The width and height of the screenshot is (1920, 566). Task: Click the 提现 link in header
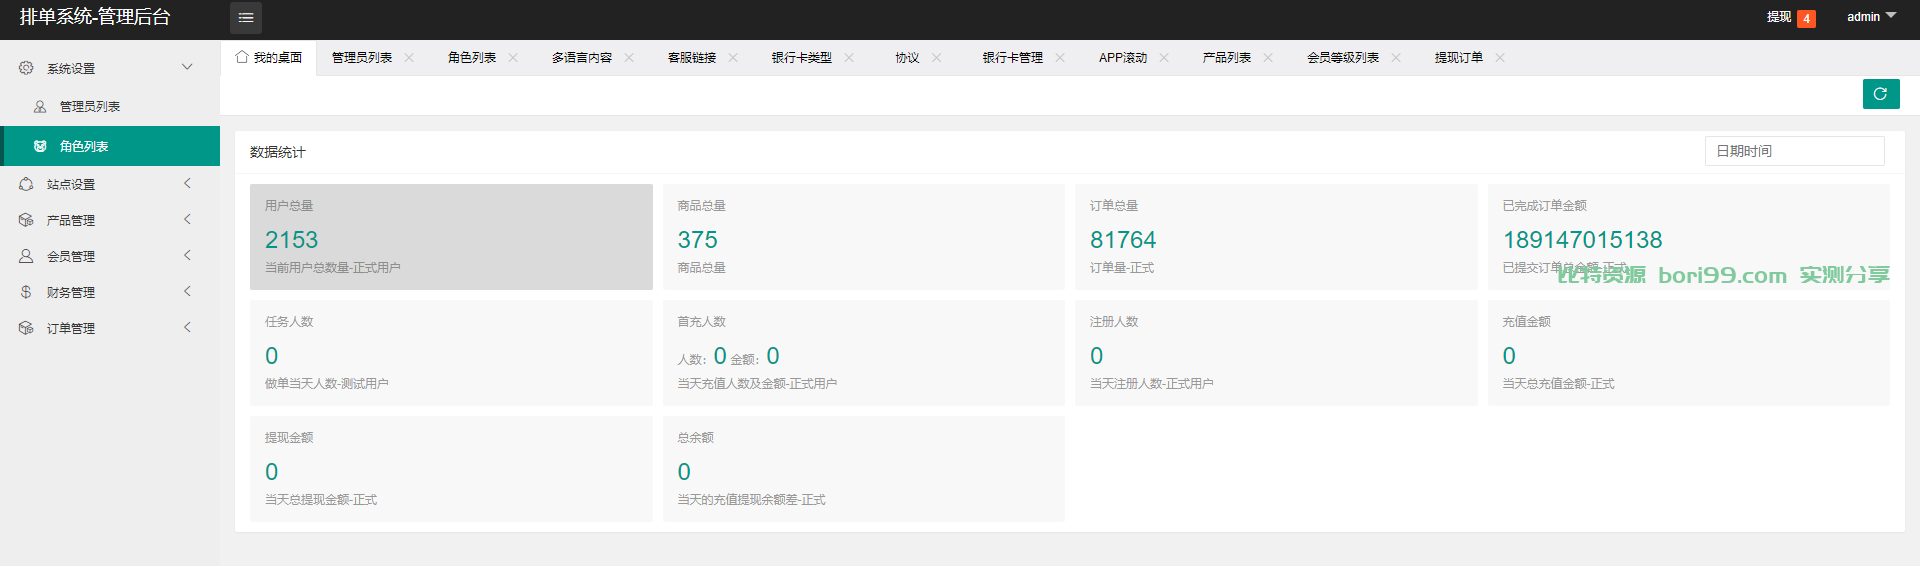(x=1779, y=17)
